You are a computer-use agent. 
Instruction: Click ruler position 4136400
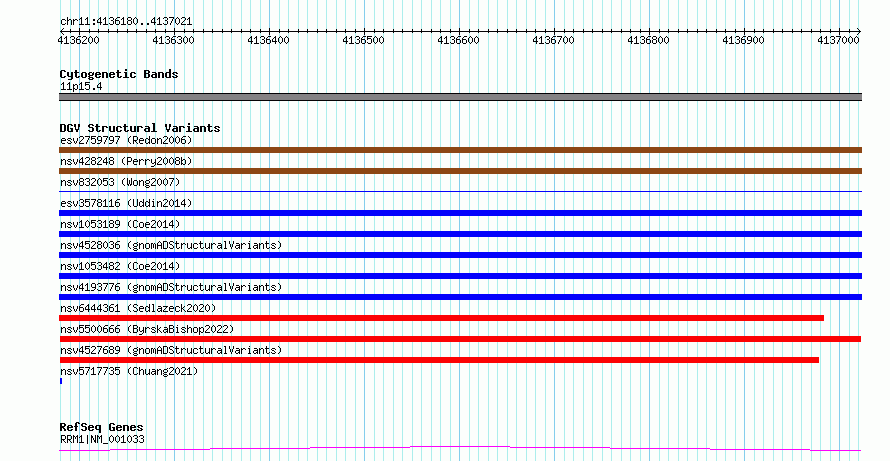pyautogui.click(x=268, y=40)
